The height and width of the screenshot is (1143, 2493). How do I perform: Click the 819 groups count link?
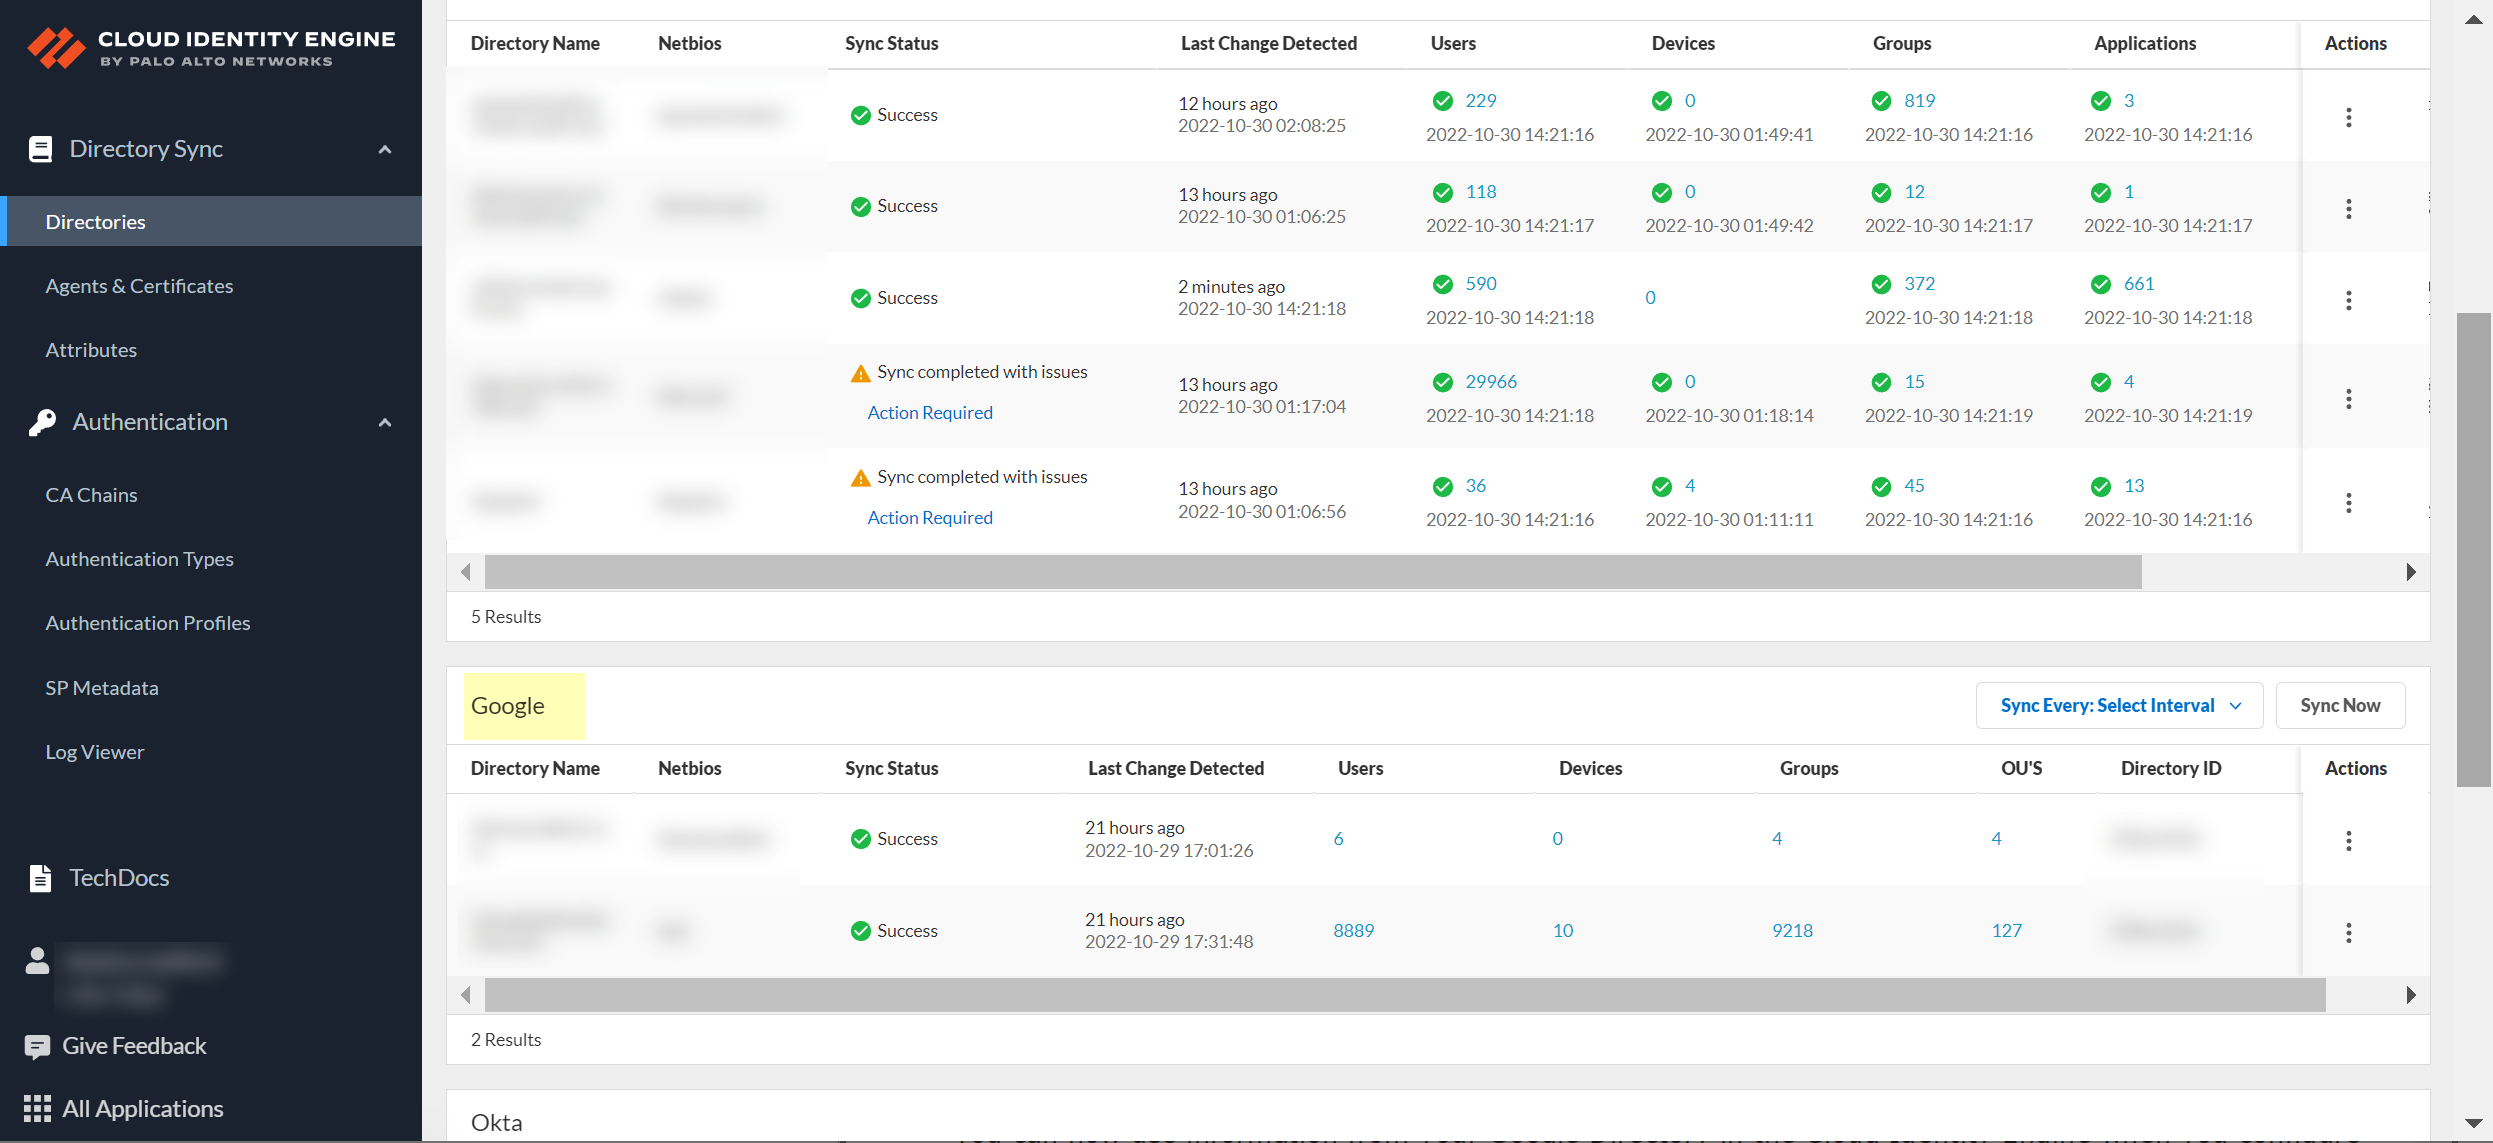point(1918,101)
